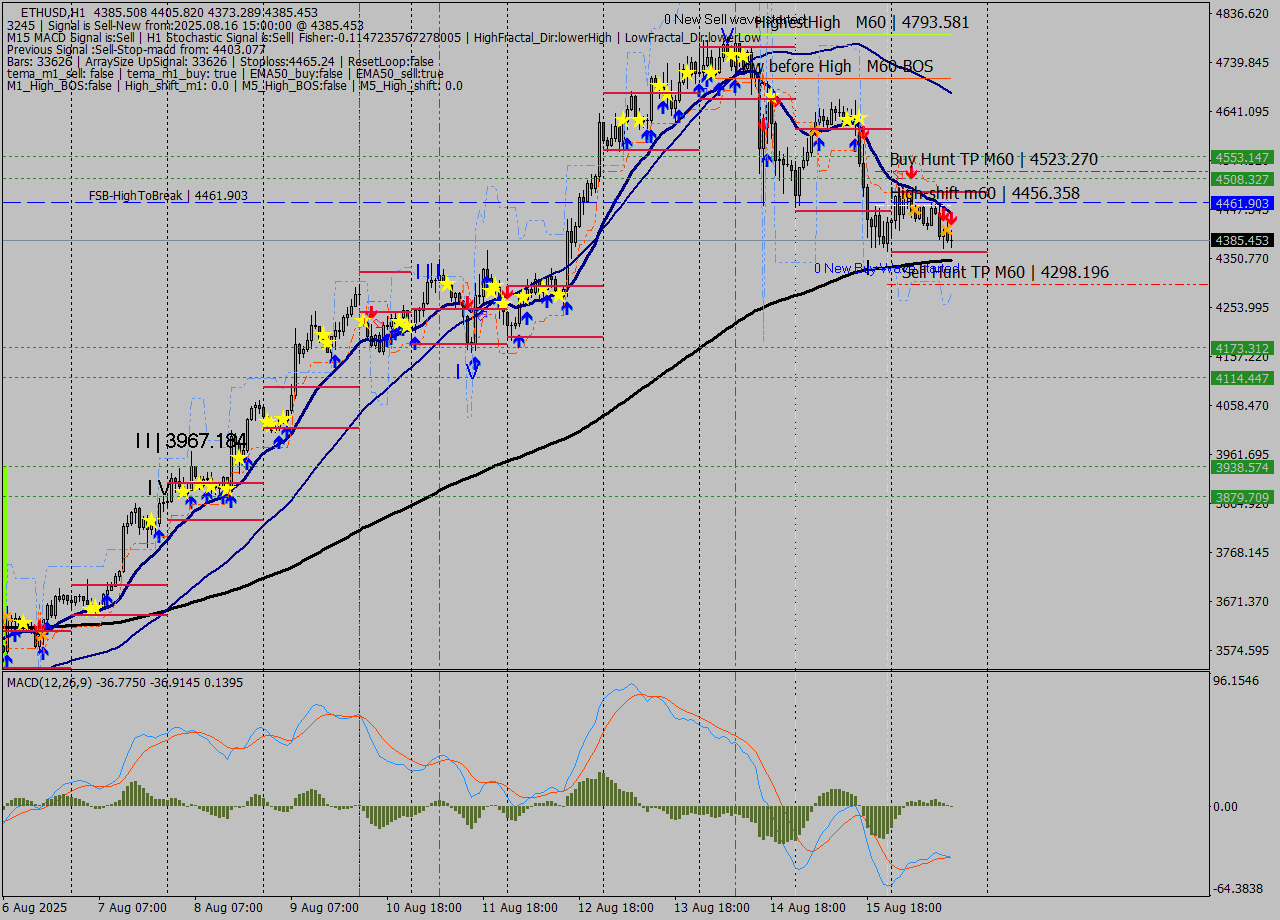Screen dimensions: 1280x920
Task: Click the Low before High M60-BOS label
Action: point(840,67)
